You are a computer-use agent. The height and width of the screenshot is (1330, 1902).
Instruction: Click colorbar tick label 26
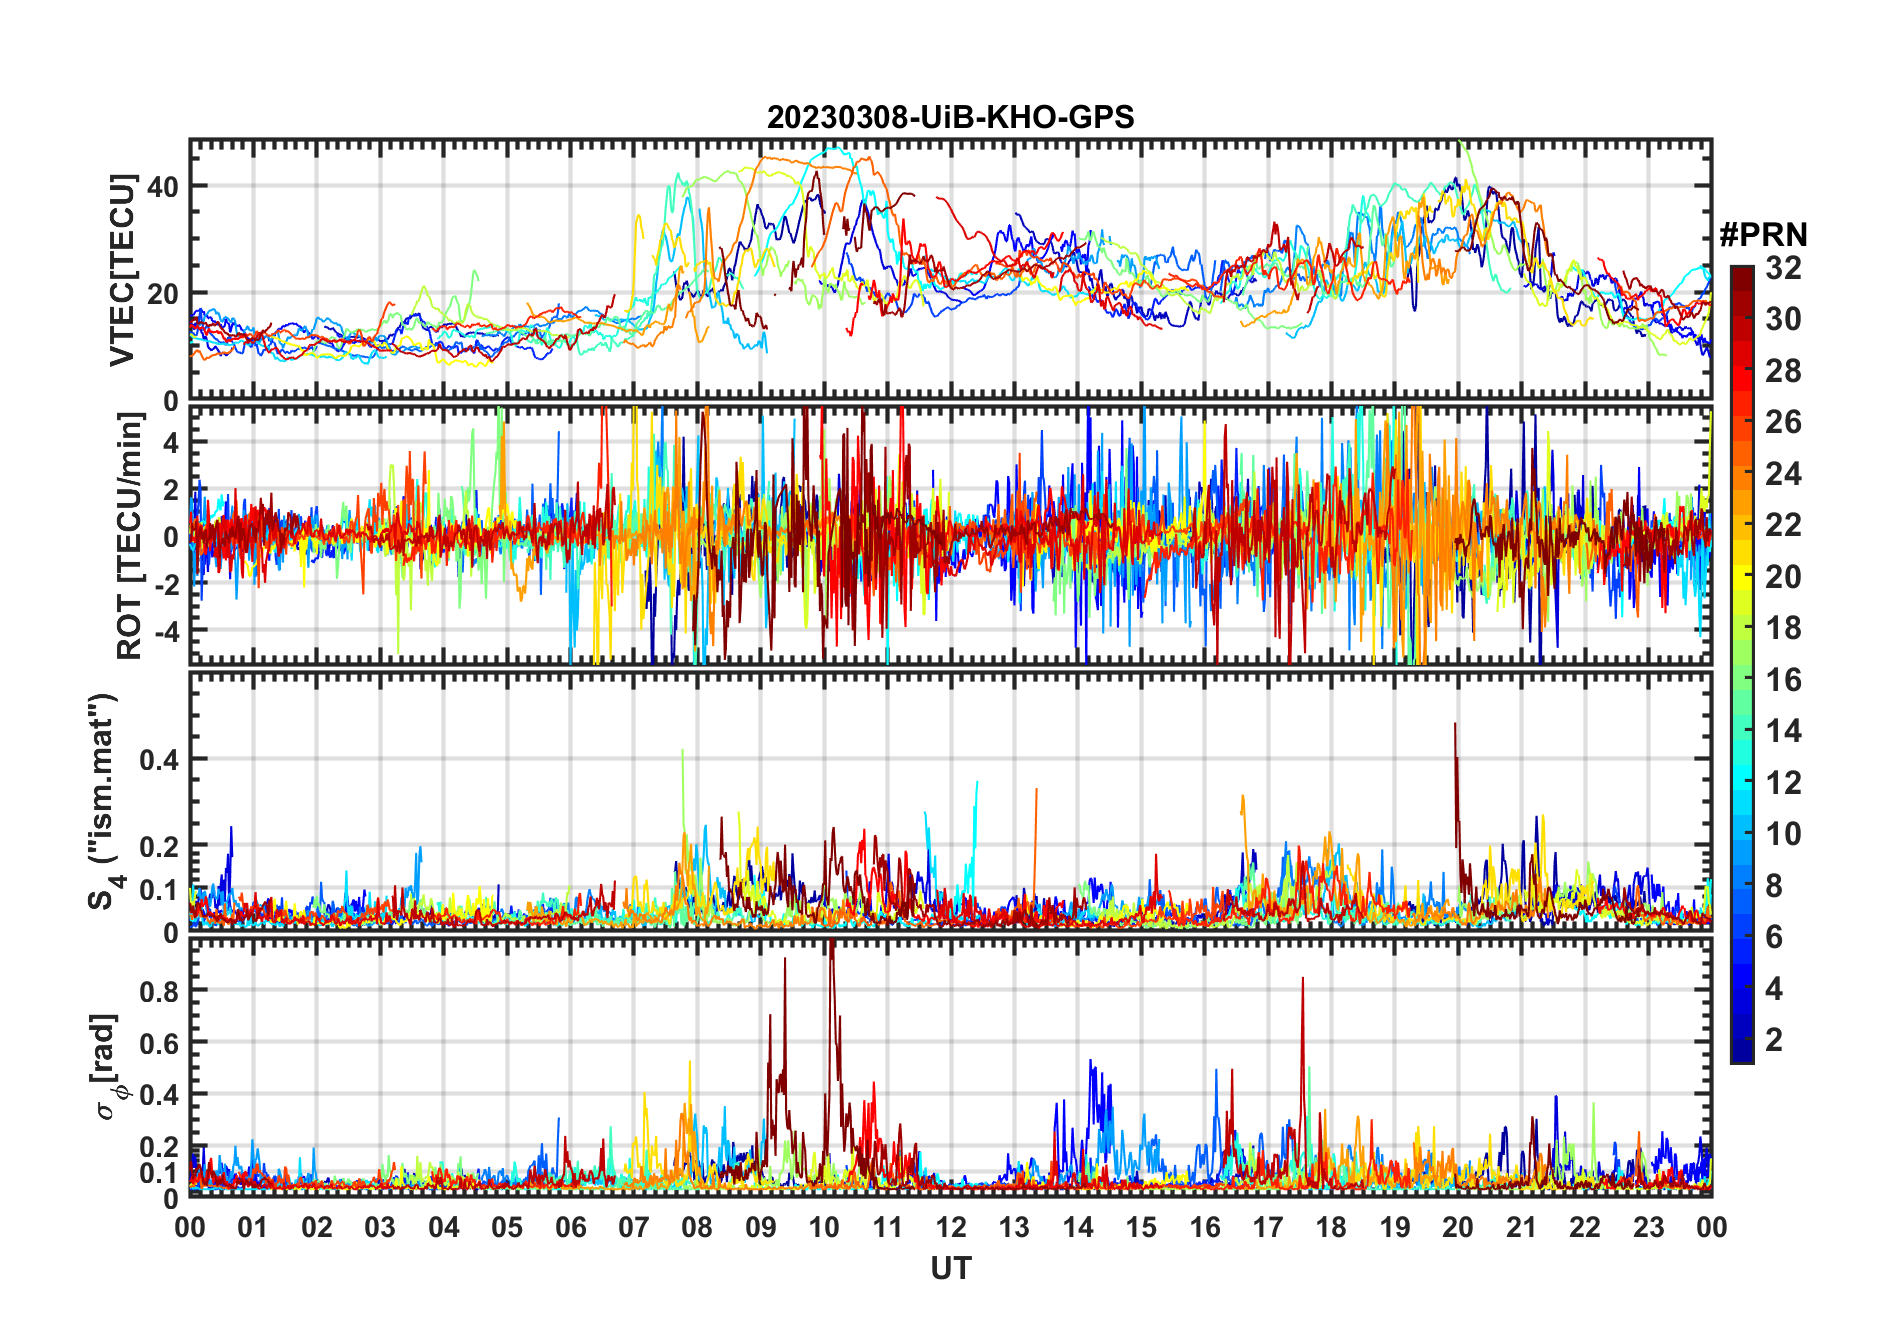[1783, 422]
